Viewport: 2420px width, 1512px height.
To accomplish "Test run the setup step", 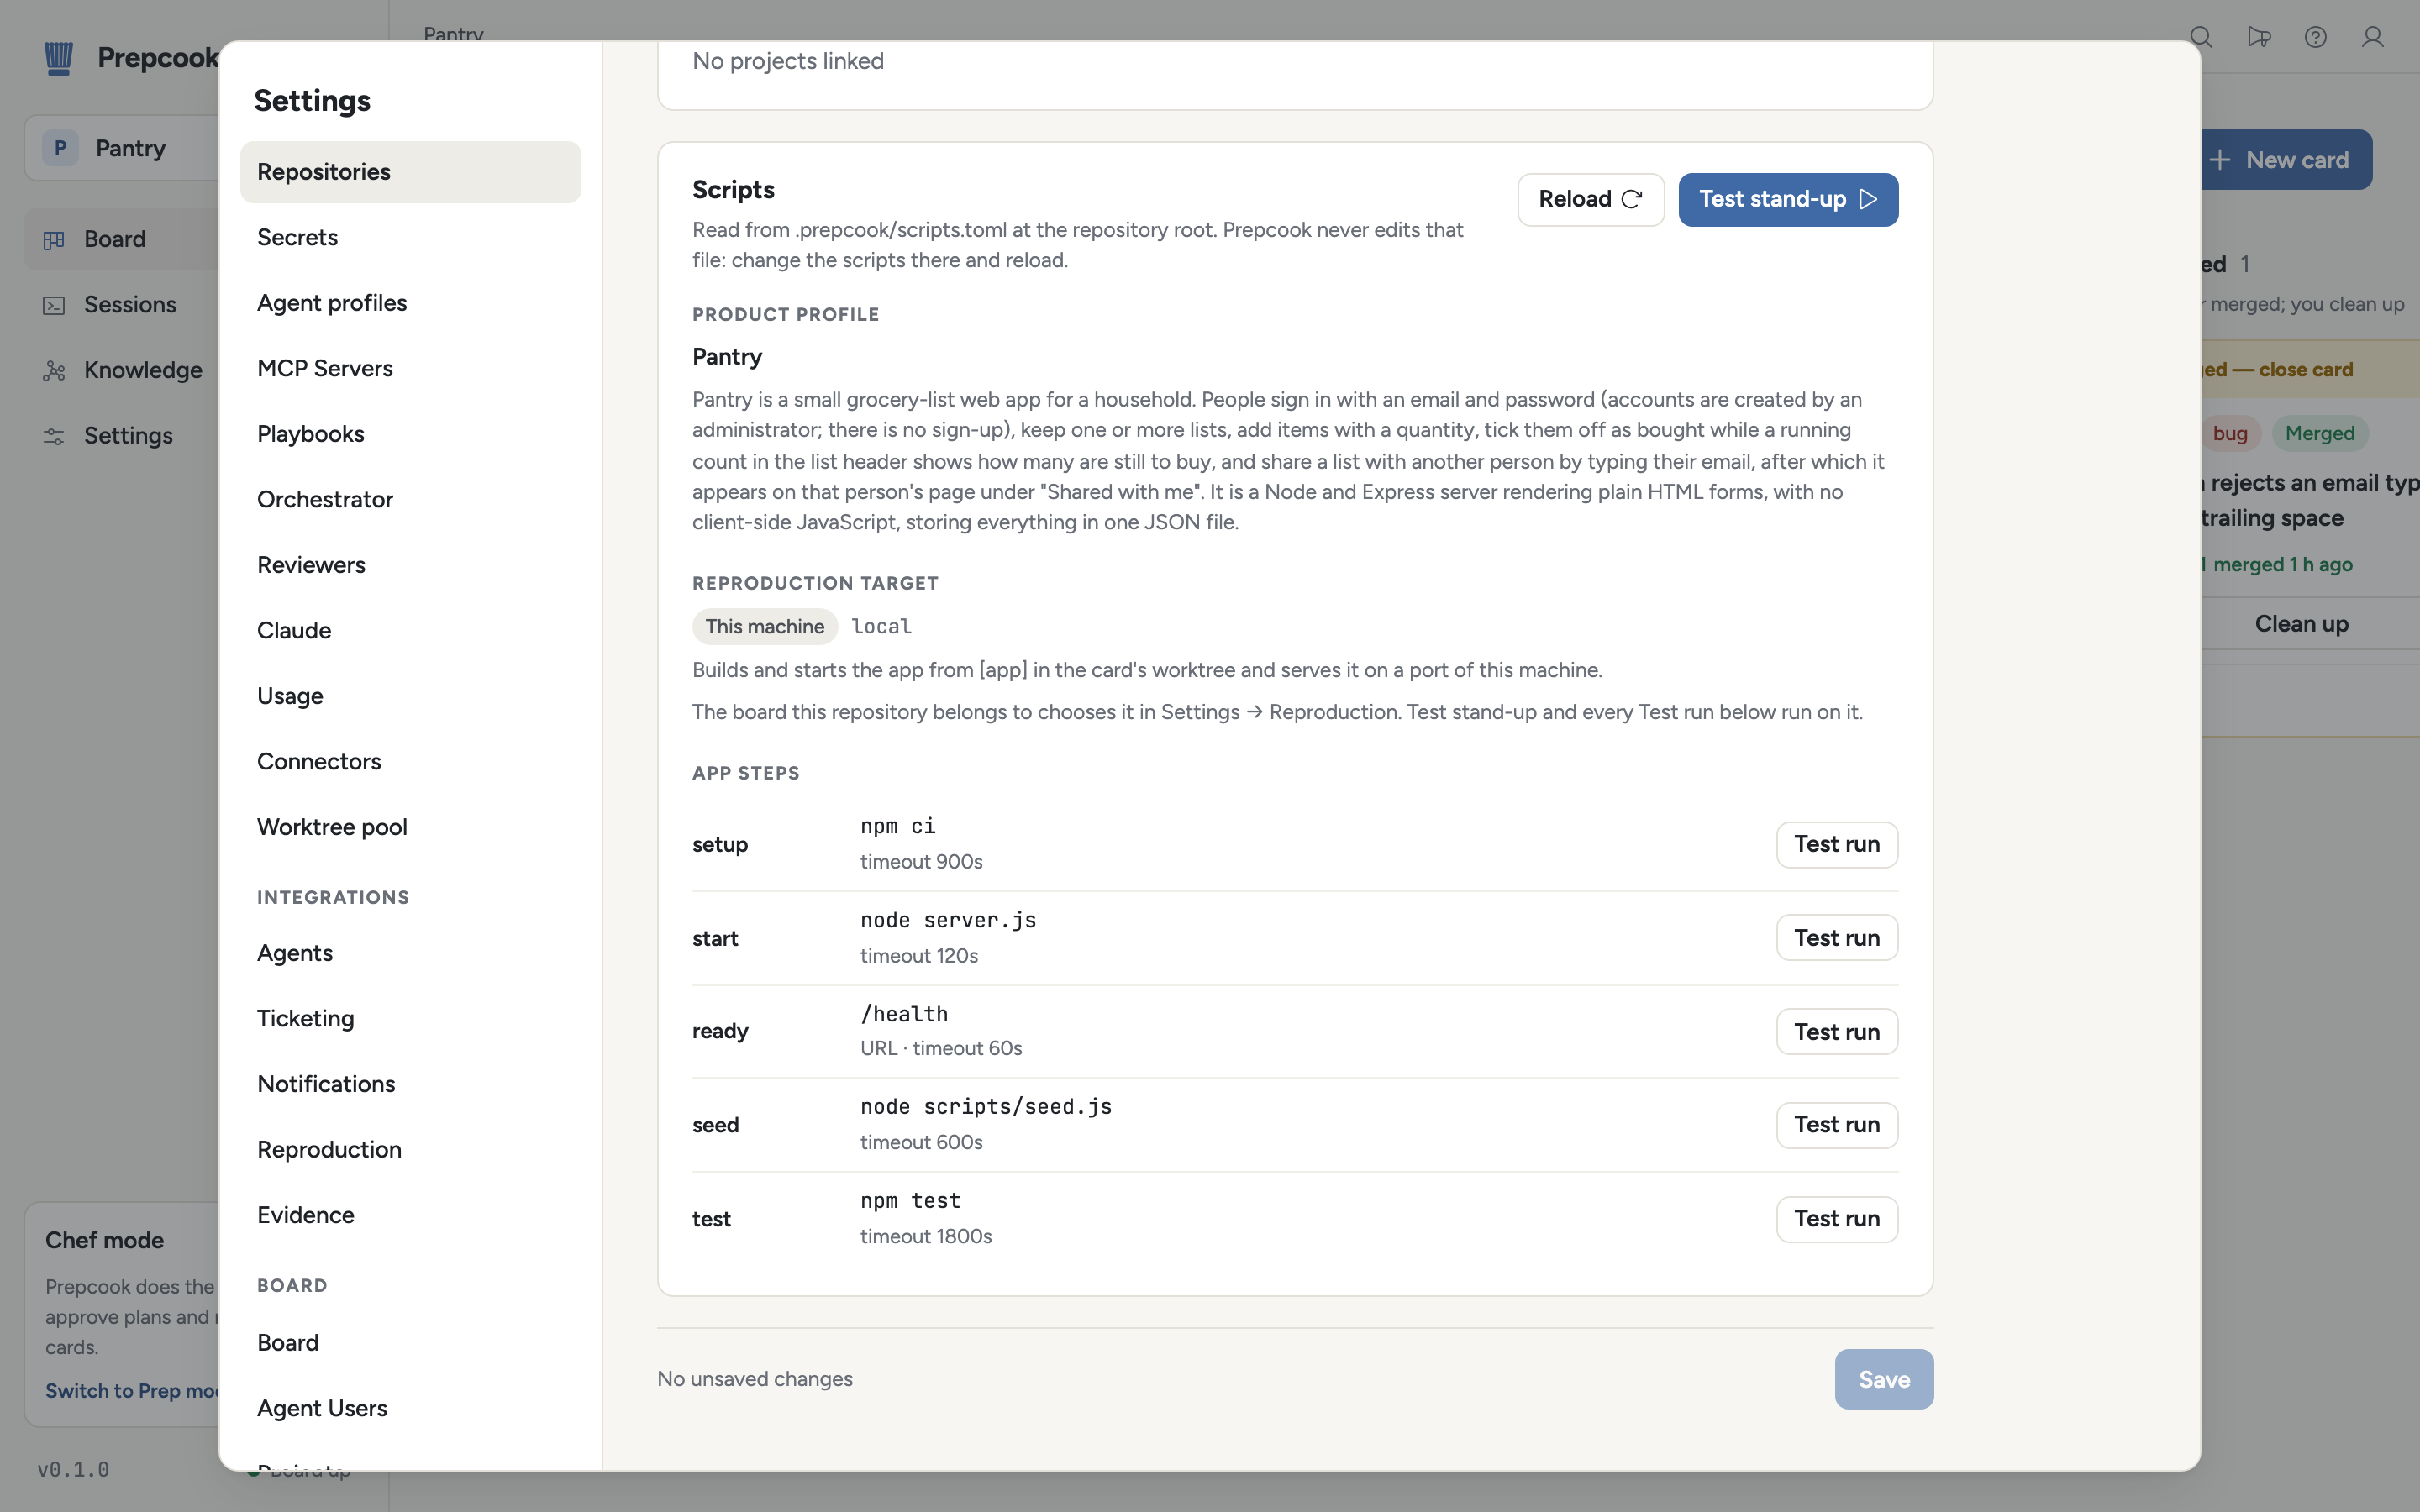I will point(1836,844).
